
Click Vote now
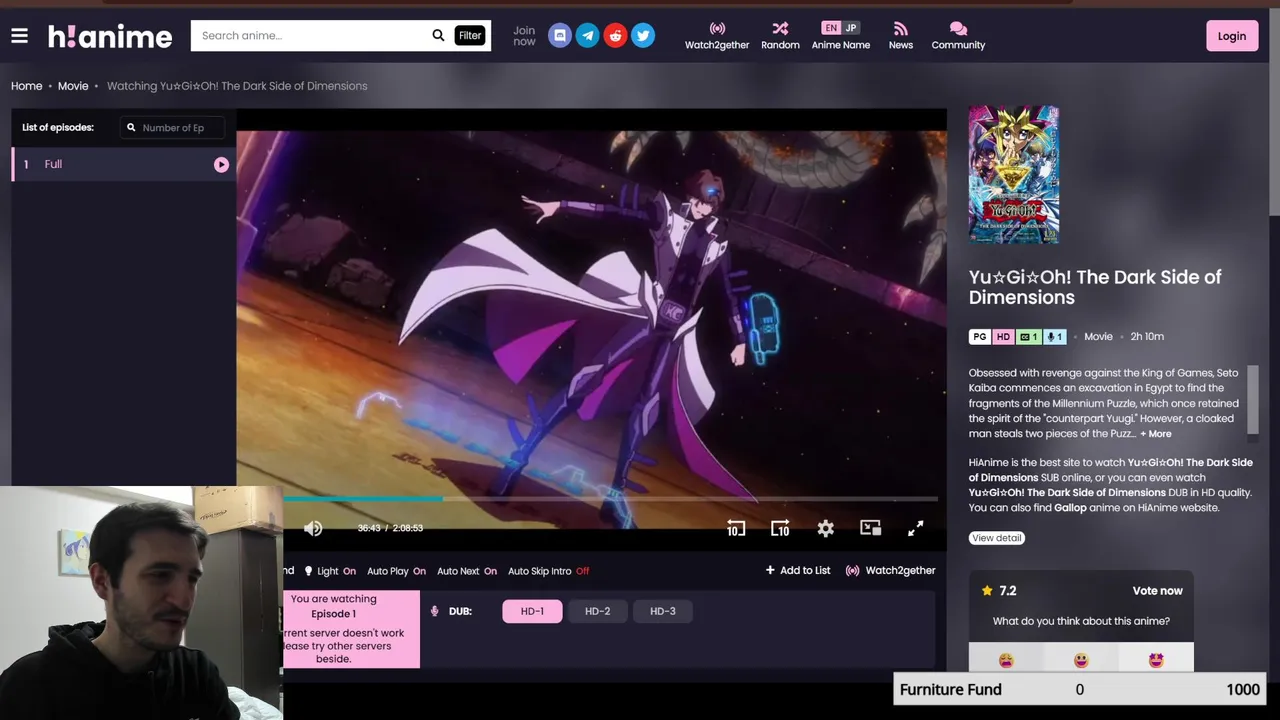(x=1157, y=591)
